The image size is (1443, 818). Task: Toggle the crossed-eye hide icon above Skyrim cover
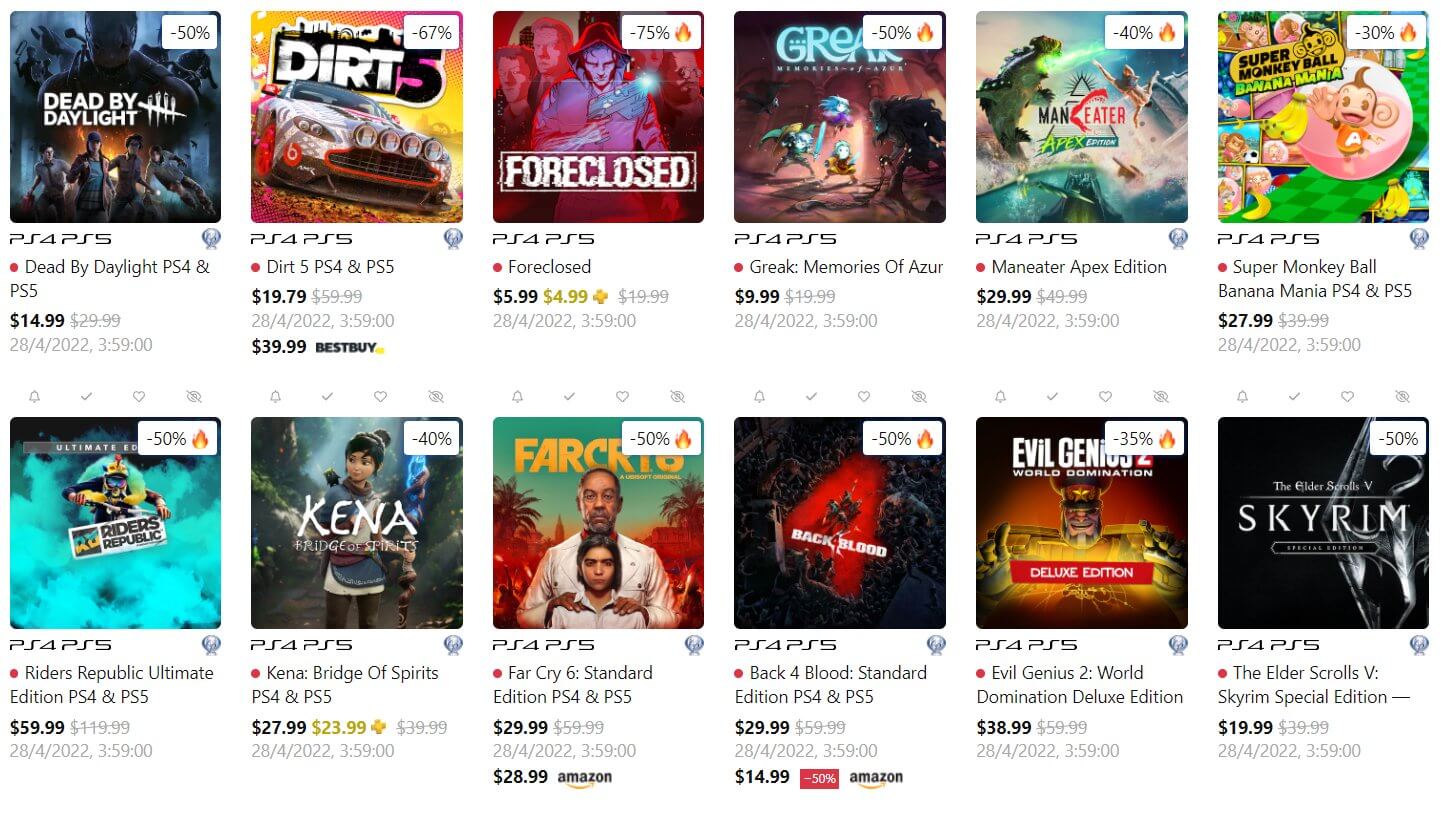tap(1402, 397)
